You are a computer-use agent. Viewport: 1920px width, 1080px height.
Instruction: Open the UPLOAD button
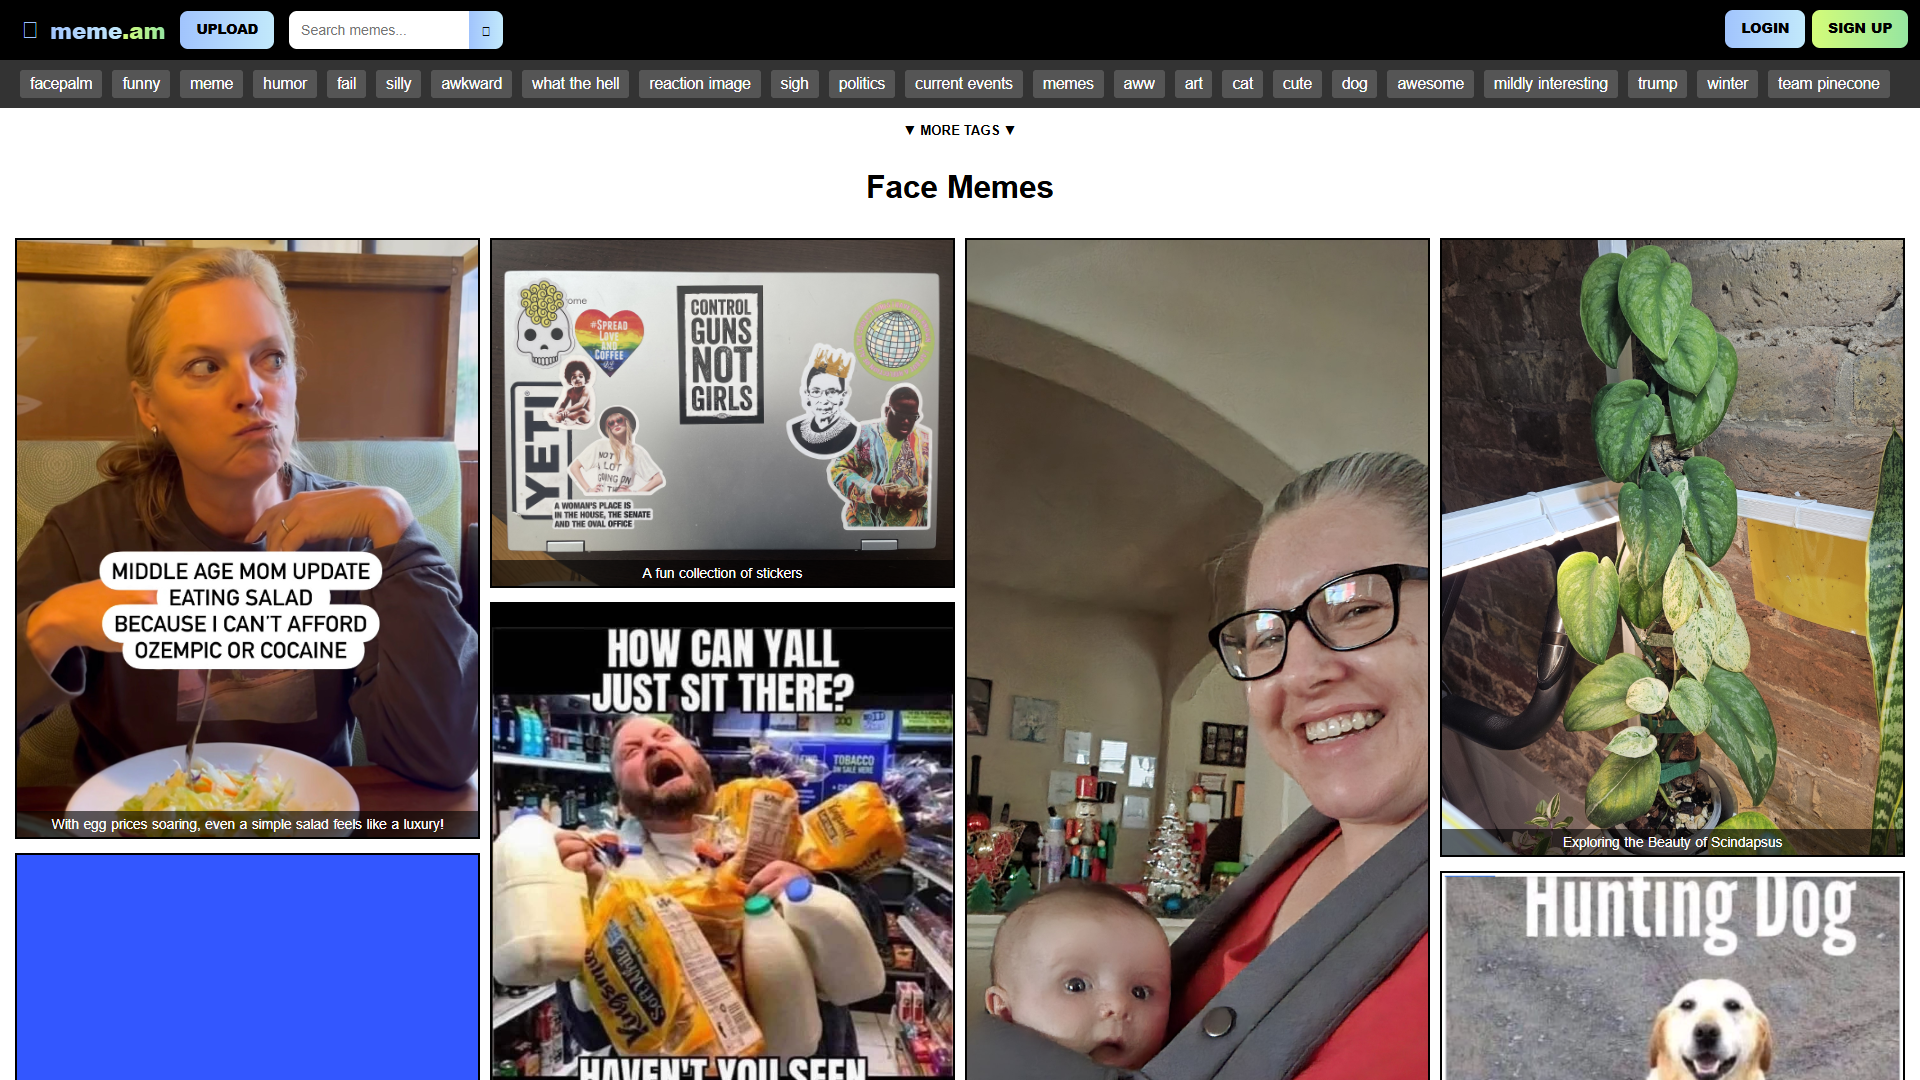pos(227,30)
